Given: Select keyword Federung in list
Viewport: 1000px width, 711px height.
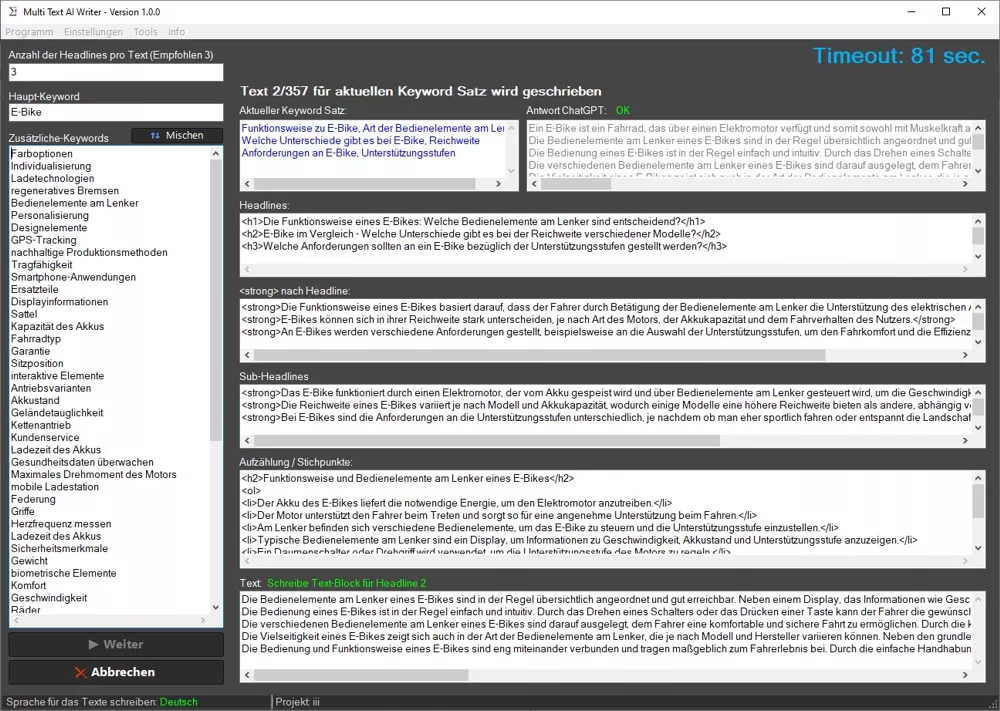Looking at the screenshot, I should pyautogui.click(x=33, y=499).
